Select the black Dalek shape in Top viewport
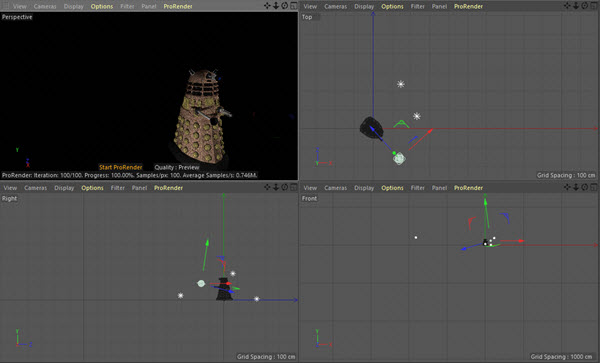 click(x=371, y=128)
